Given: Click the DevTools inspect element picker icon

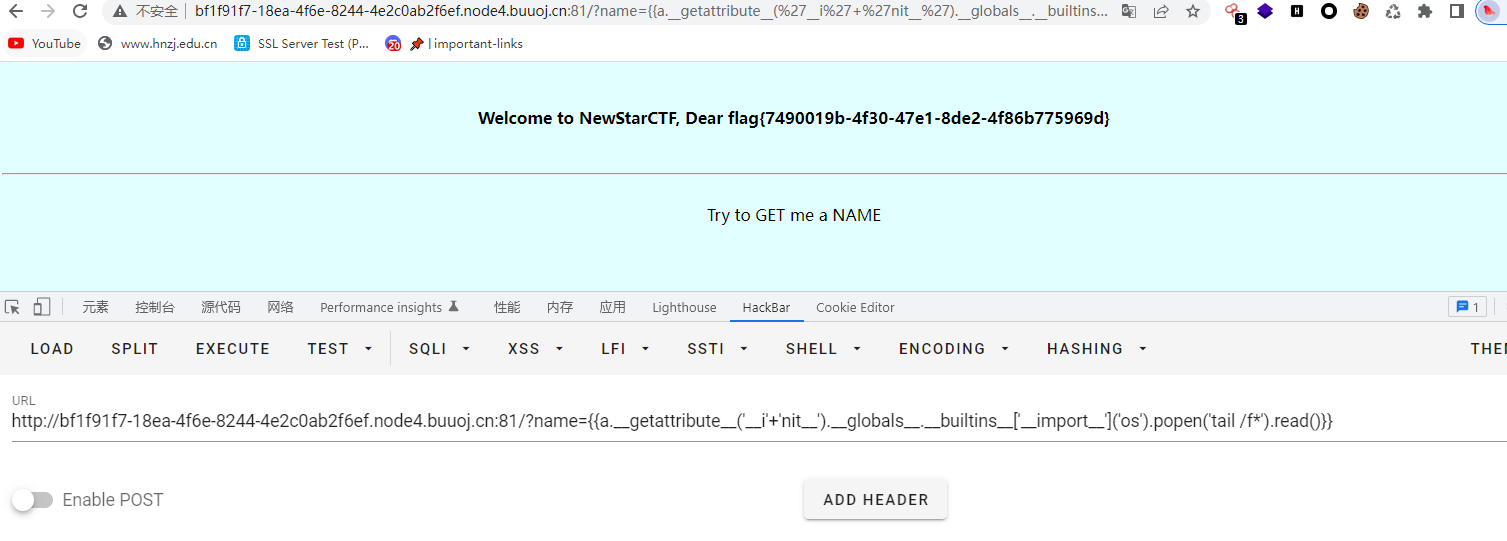Looking at the screenshot, I should tap(12, 307).
